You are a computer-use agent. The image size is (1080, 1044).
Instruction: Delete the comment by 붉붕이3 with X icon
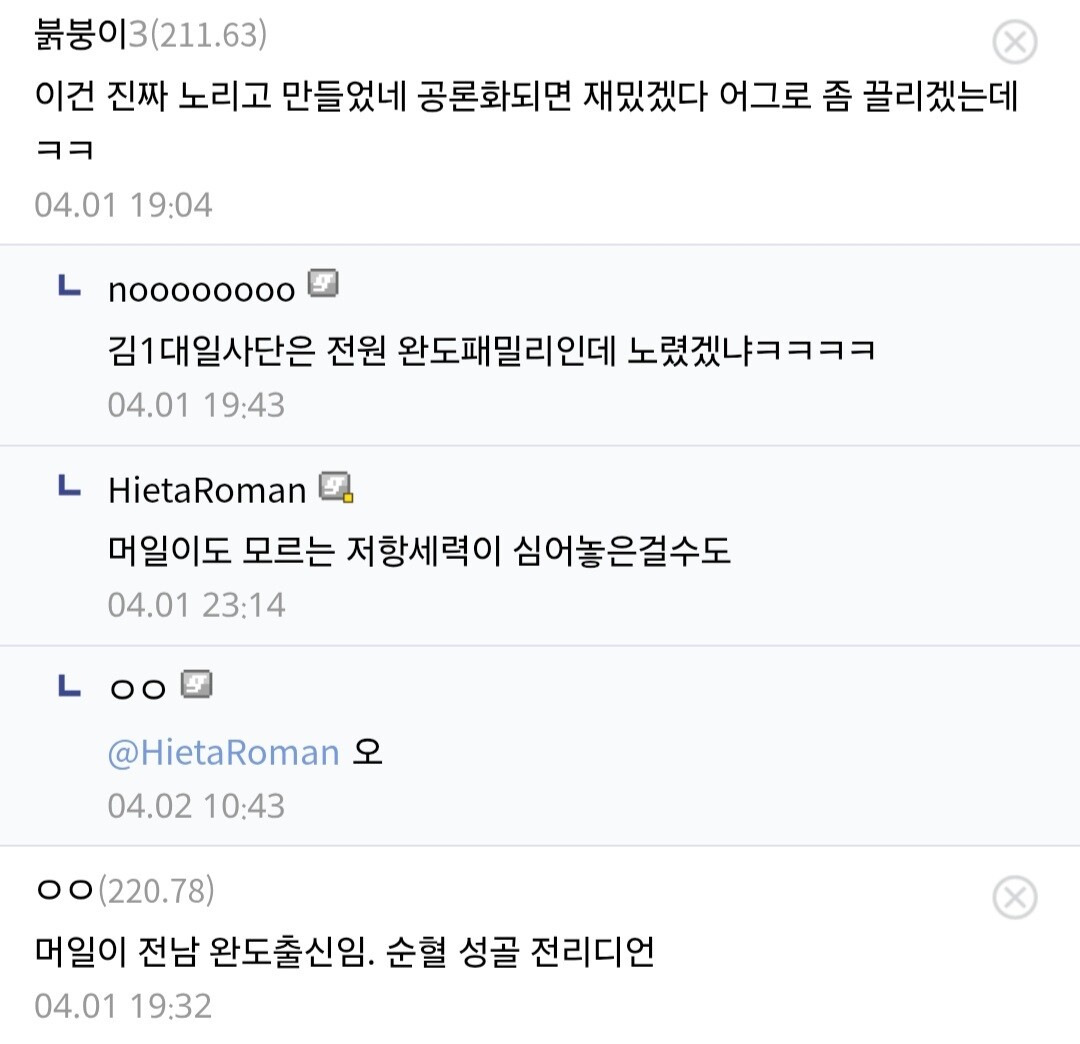1015,42
